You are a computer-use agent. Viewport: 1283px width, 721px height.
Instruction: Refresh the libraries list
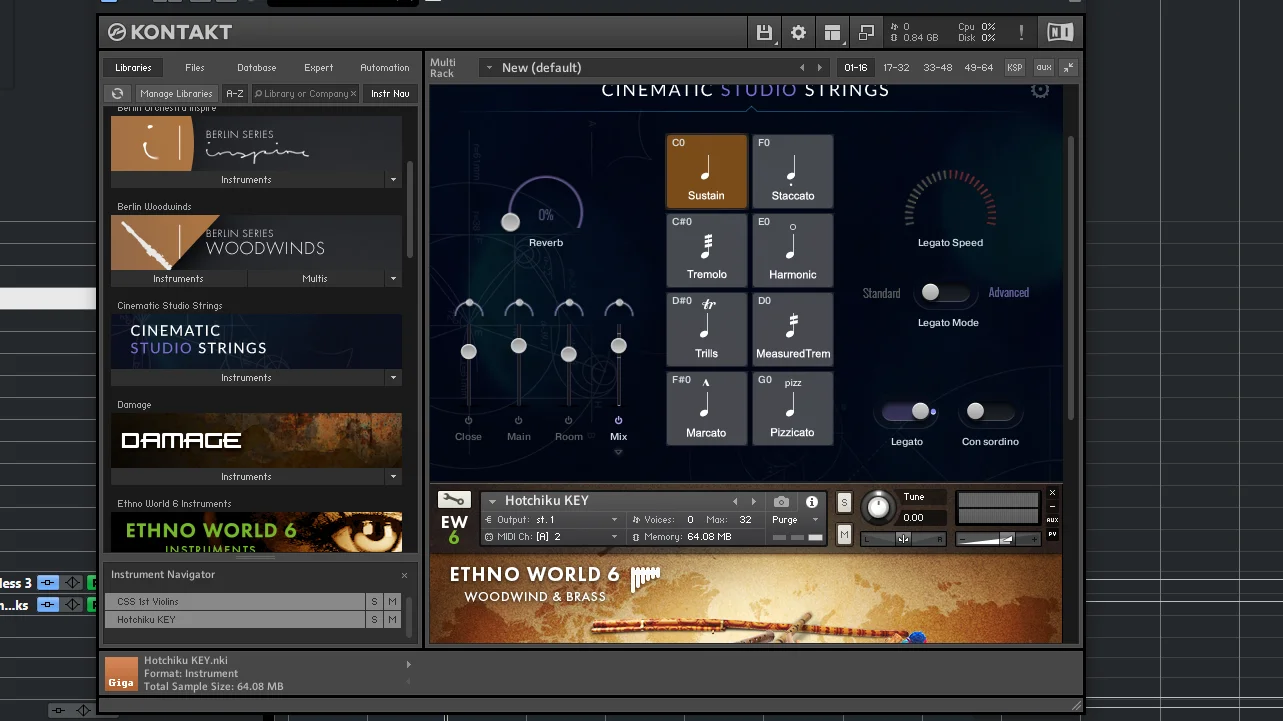[118, 94]
